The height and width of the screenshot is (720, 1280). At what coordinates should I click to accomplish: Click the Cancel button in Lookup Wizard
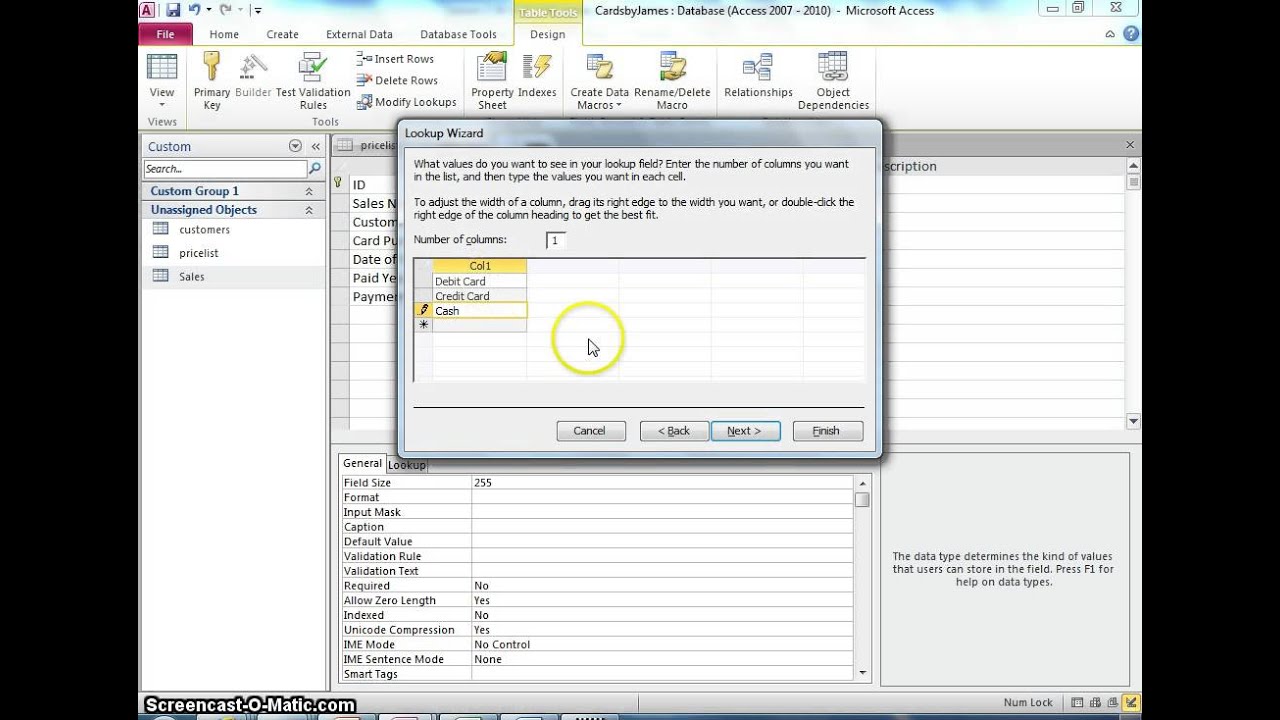click(590, 431)
